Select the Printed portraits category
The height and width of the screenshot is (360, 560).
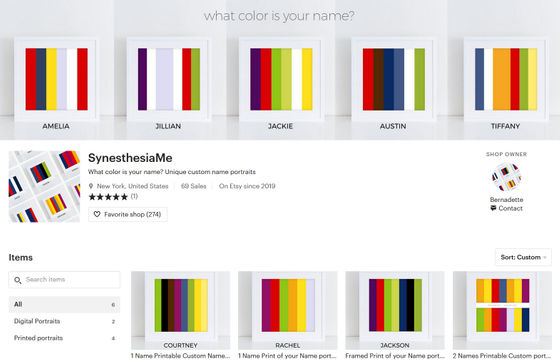[x=64, y=338]
